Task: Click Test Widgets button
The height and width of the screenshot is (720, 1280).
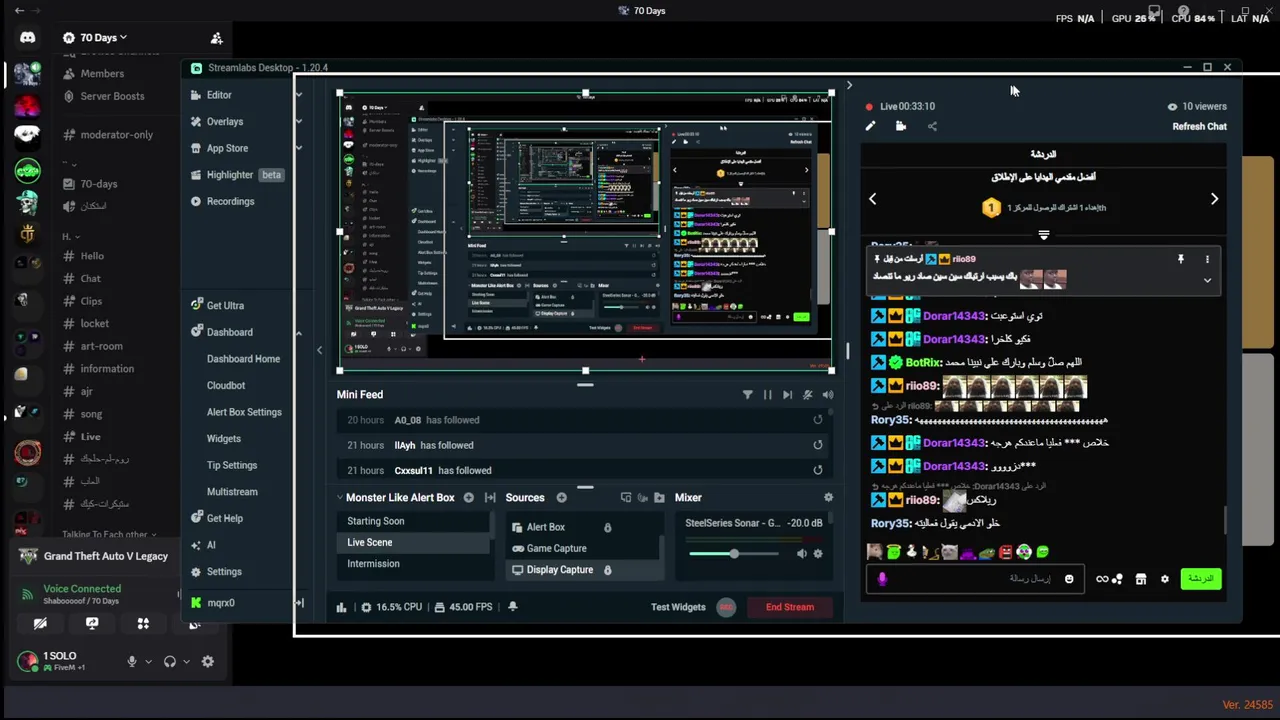Action: click(678, 607)
